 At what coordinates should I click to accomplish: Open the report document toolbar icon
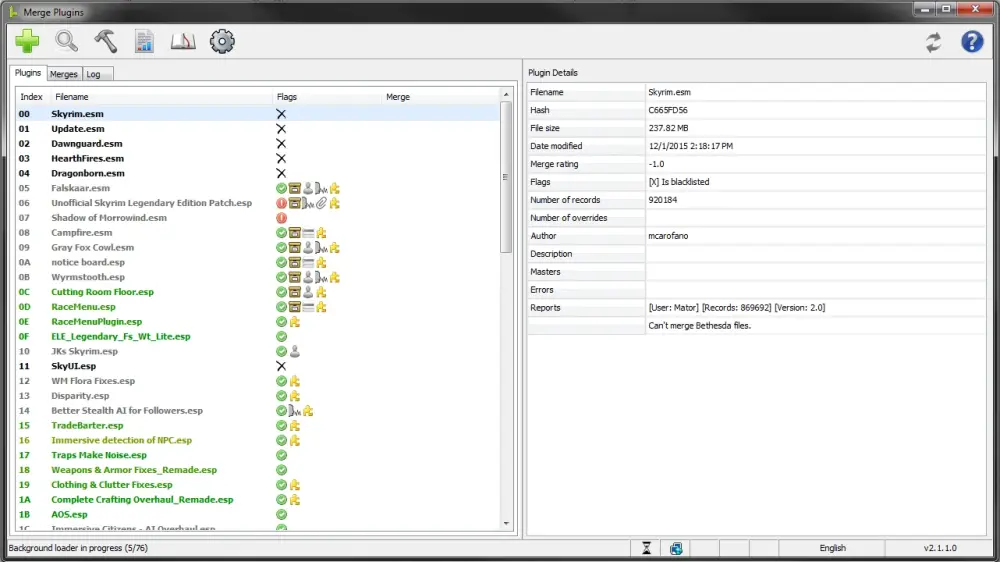click(144, 41)
